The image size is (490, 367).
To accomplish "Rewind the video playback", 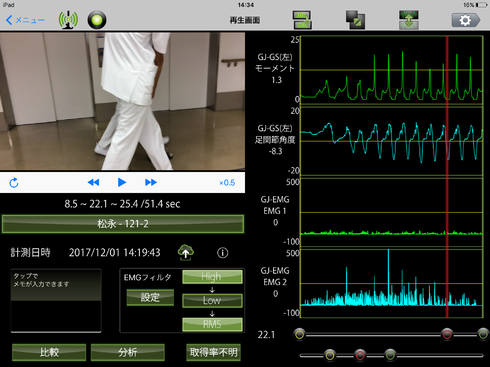I will 93,182.
